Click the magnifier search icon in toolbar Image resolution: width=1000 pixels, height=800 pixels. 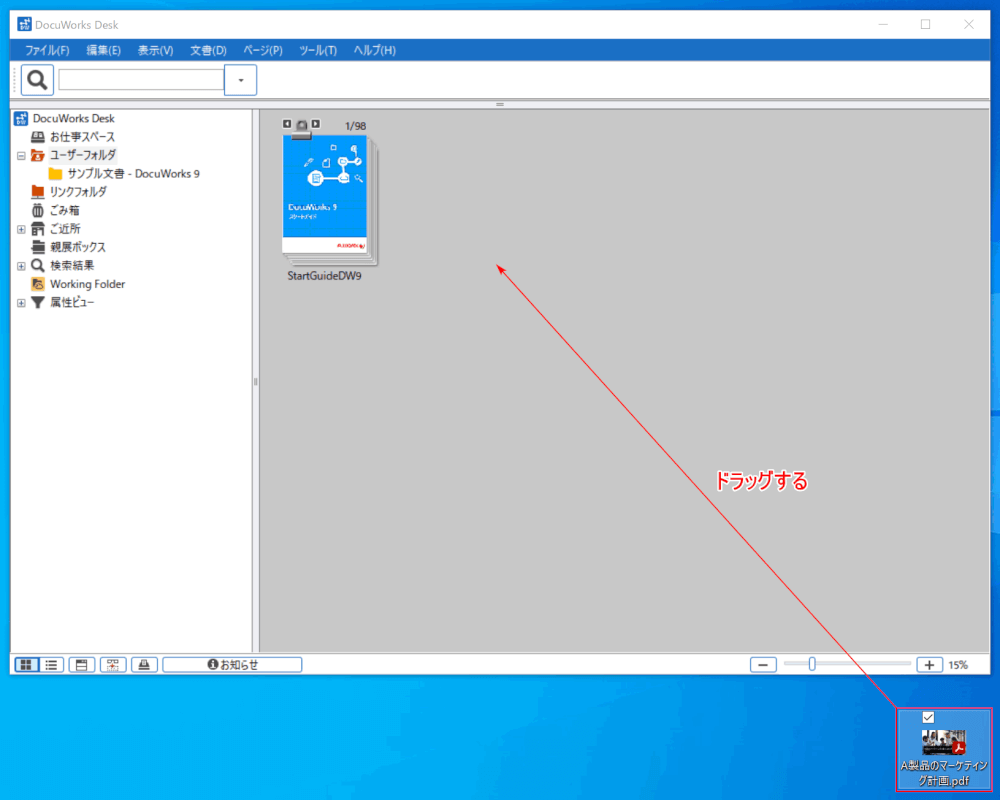pyautogui.click(x=37, y=80)
